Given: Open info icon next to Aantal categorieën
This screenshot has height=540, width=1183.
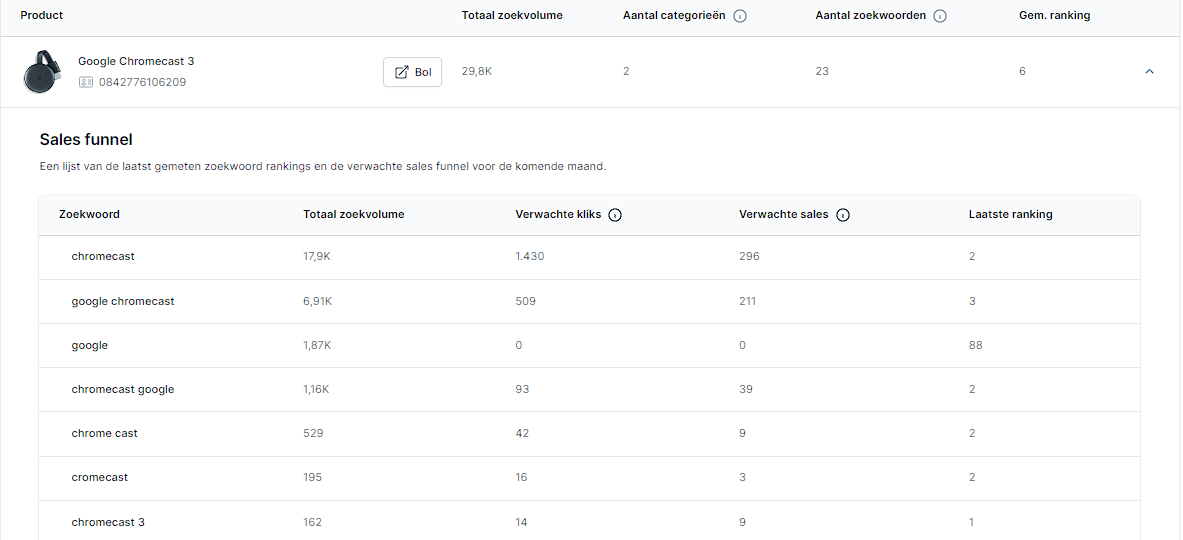Looking at the screenshot, I should pyautogui.click(x=740, y=16).
